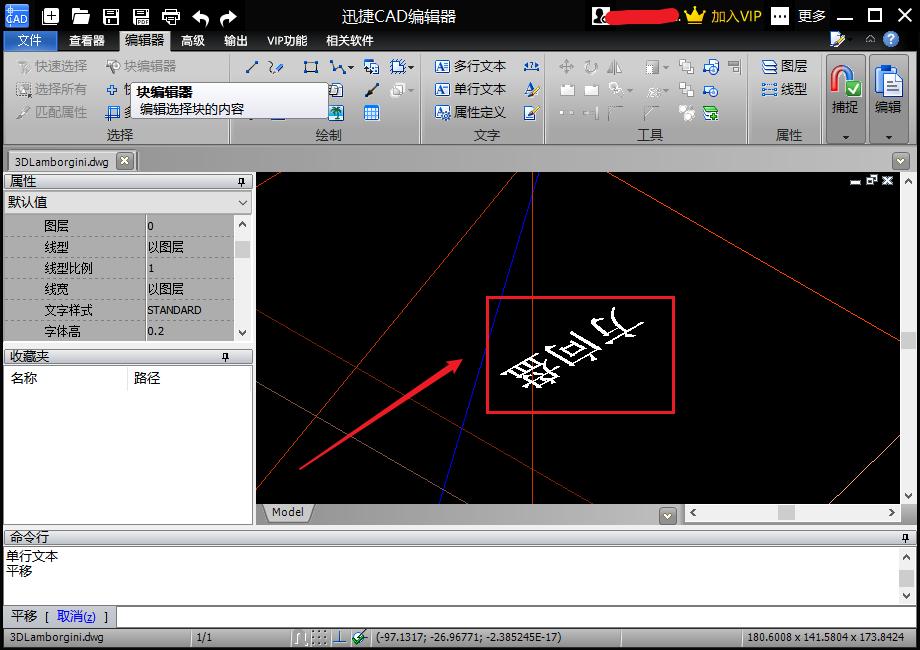920x650 pixels.
Task: Click the Save as PDF icon
Action: tap(141, 16)
